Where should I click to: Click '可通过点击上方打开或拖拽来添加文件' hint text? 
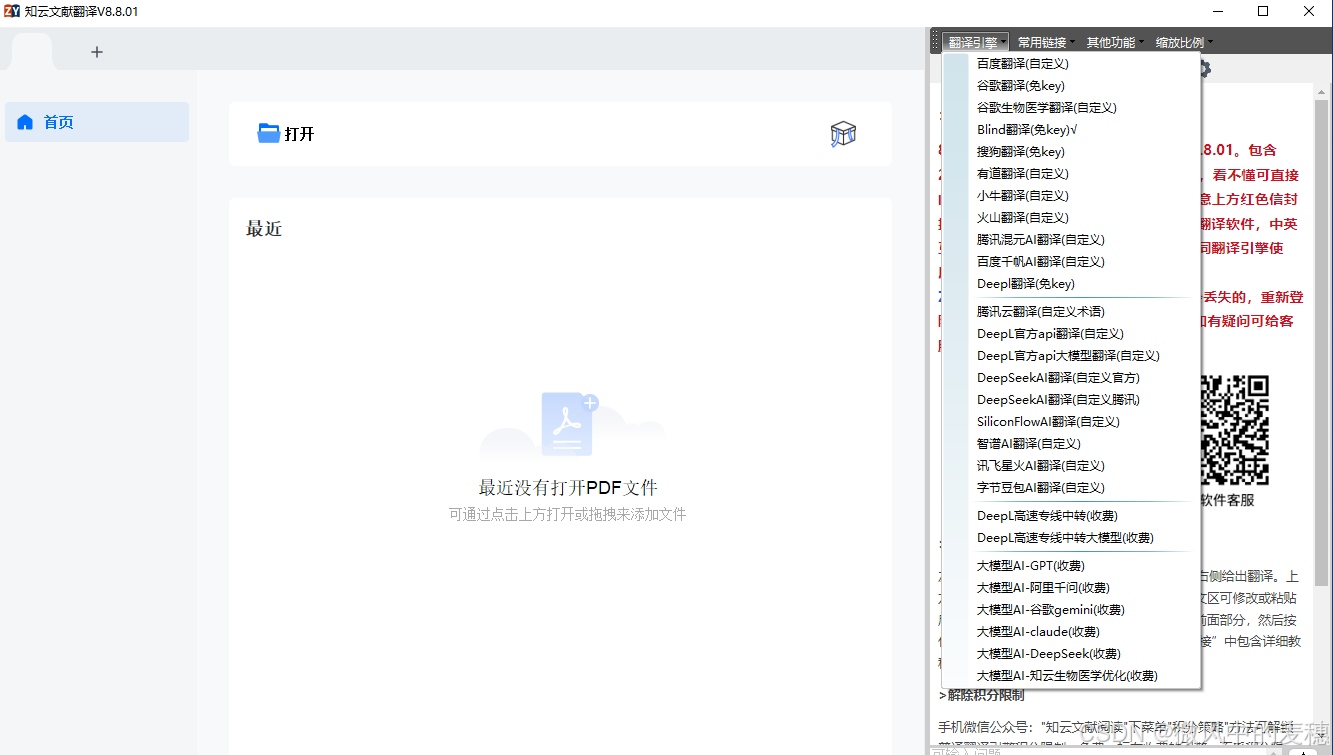coord(568,514)
